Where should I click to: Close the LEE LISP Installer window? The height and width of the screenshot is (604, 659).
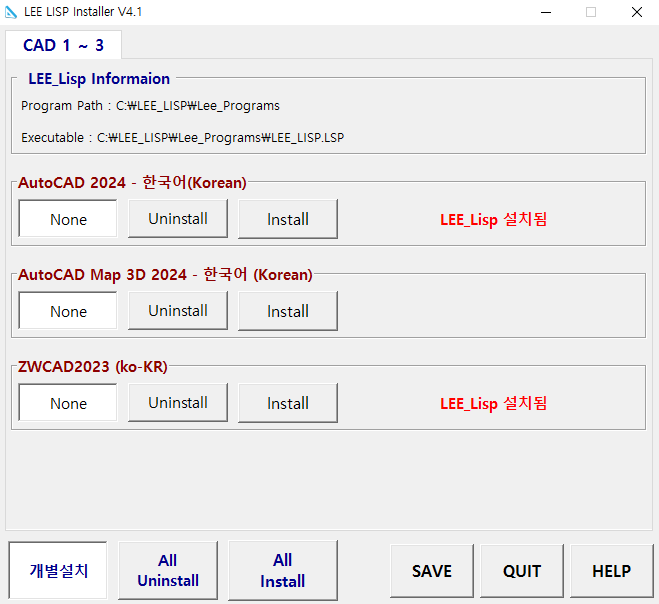tap(637, 12)
